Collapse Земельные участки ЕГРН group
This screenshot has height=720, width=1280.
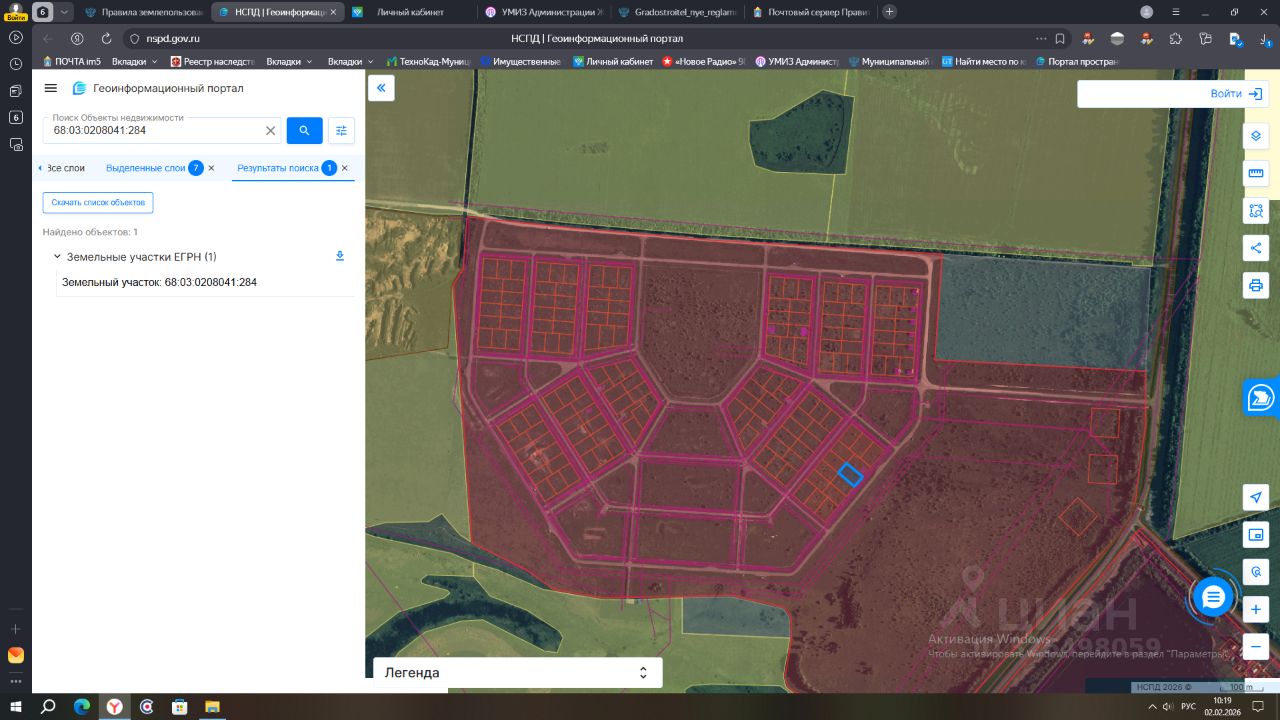pyautogui.click(x=57, y=257)
